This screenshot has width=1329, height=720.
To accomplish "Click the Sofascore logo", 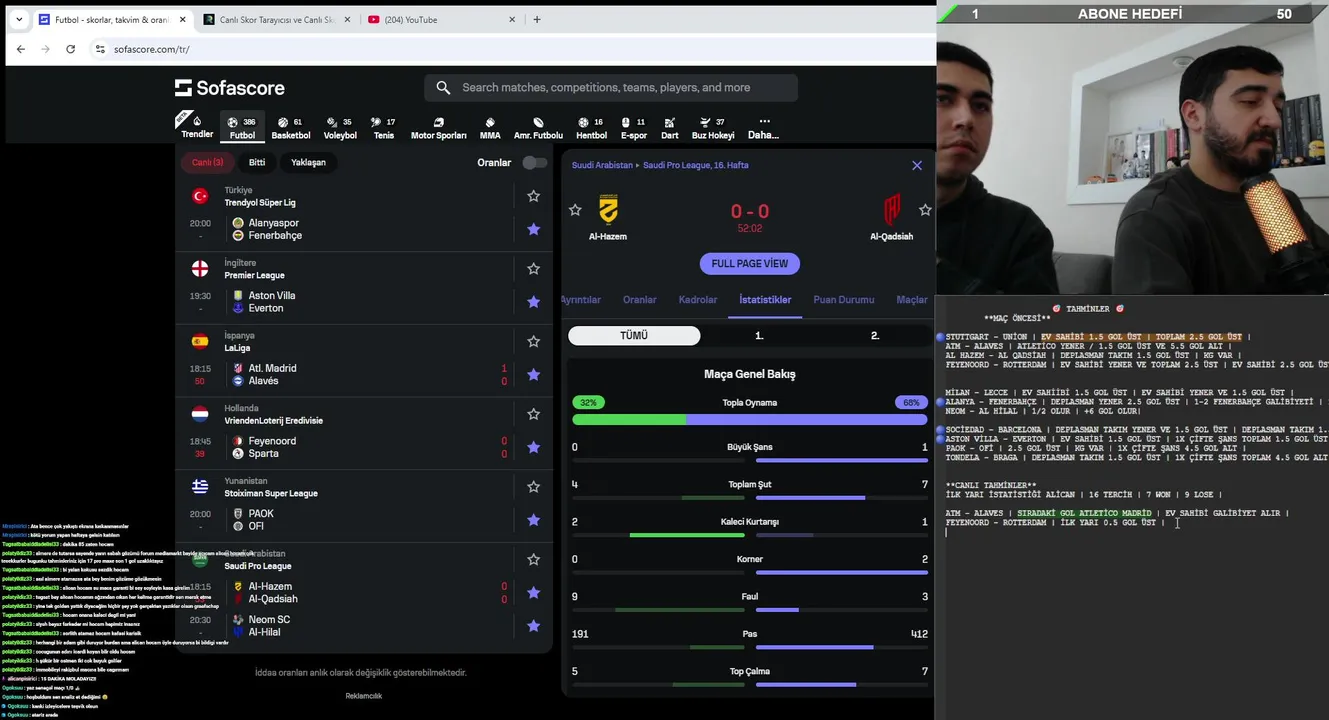I will (230, 88).
